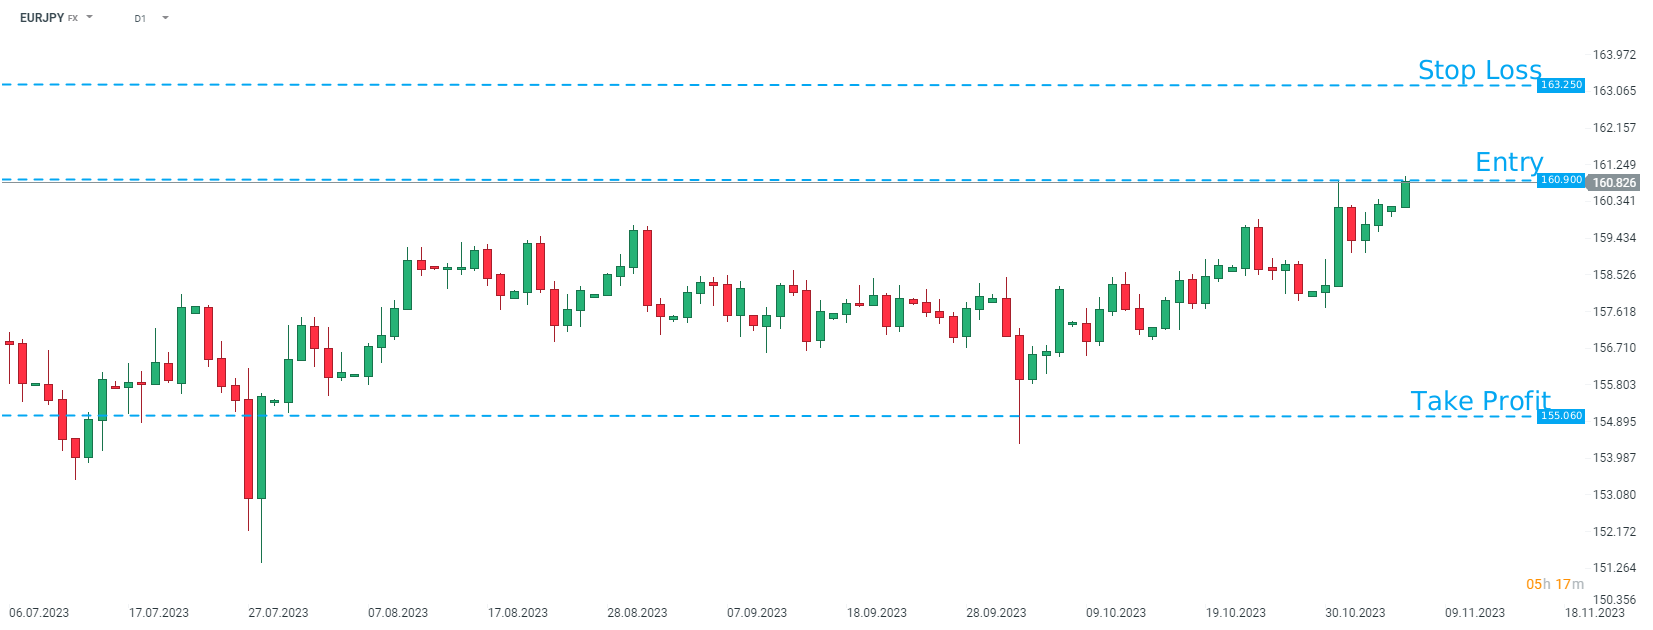The width and height of the screenshot is (1653, 630).
Task: Click the Take Profit text label
Action: click(x=1479, y=401)
